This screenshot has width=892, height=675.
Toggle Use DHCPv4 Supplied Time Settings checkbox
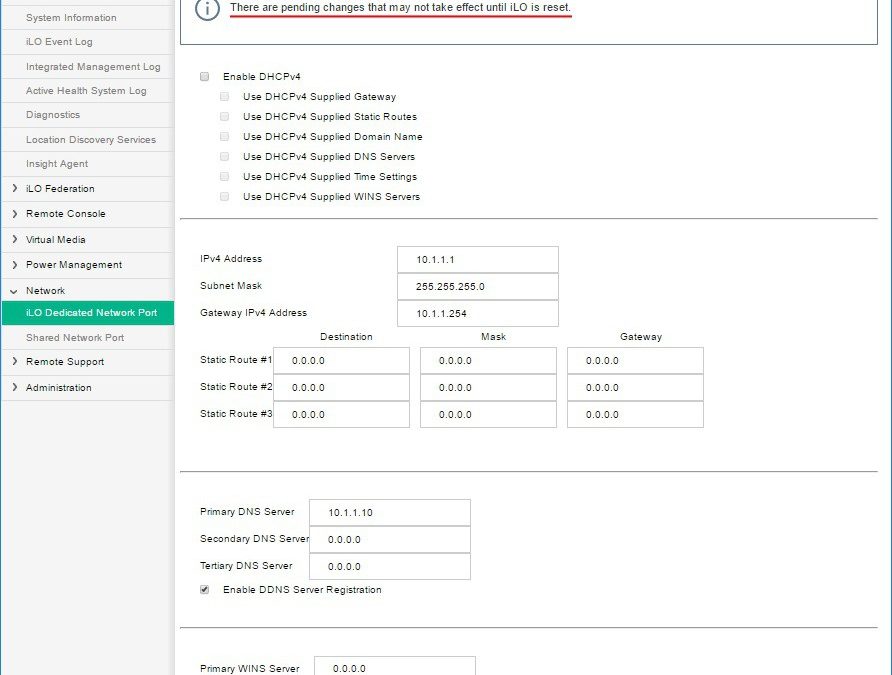[x=224, y=176]
